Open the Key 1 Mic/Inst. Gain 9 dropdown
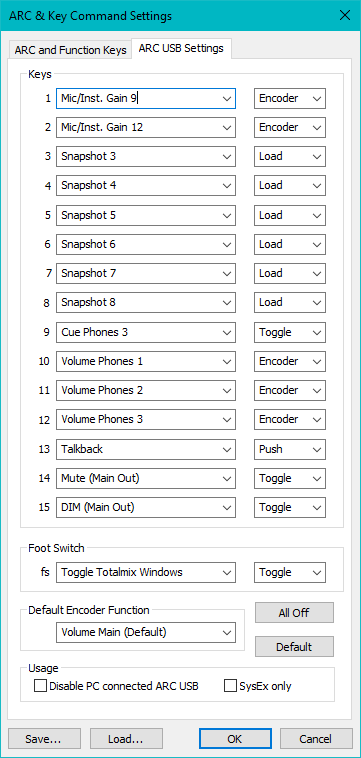 pyautogui.click(x=145, y=98)
